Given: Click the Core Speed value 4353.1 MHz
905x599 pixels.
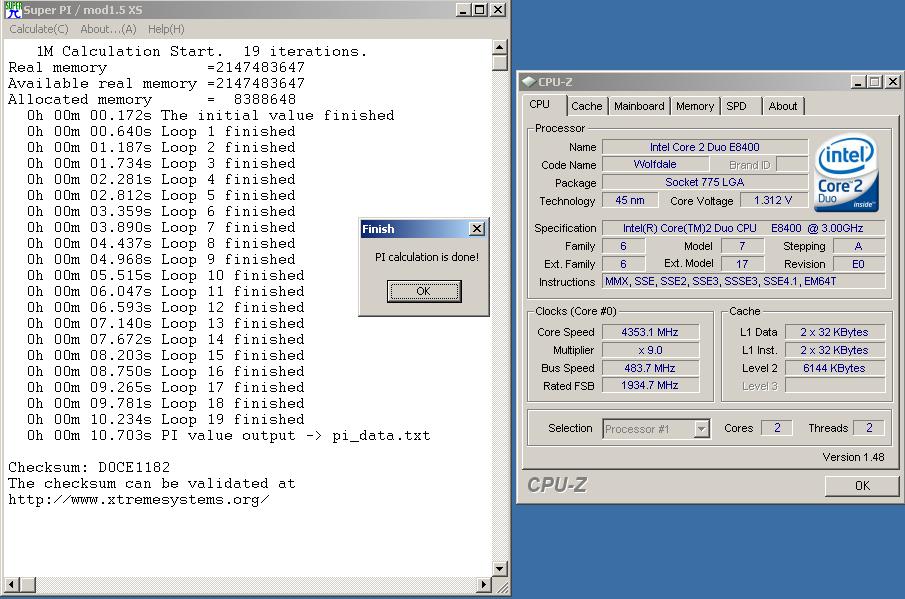Looking at the screenshot, I should click(650, 332).
